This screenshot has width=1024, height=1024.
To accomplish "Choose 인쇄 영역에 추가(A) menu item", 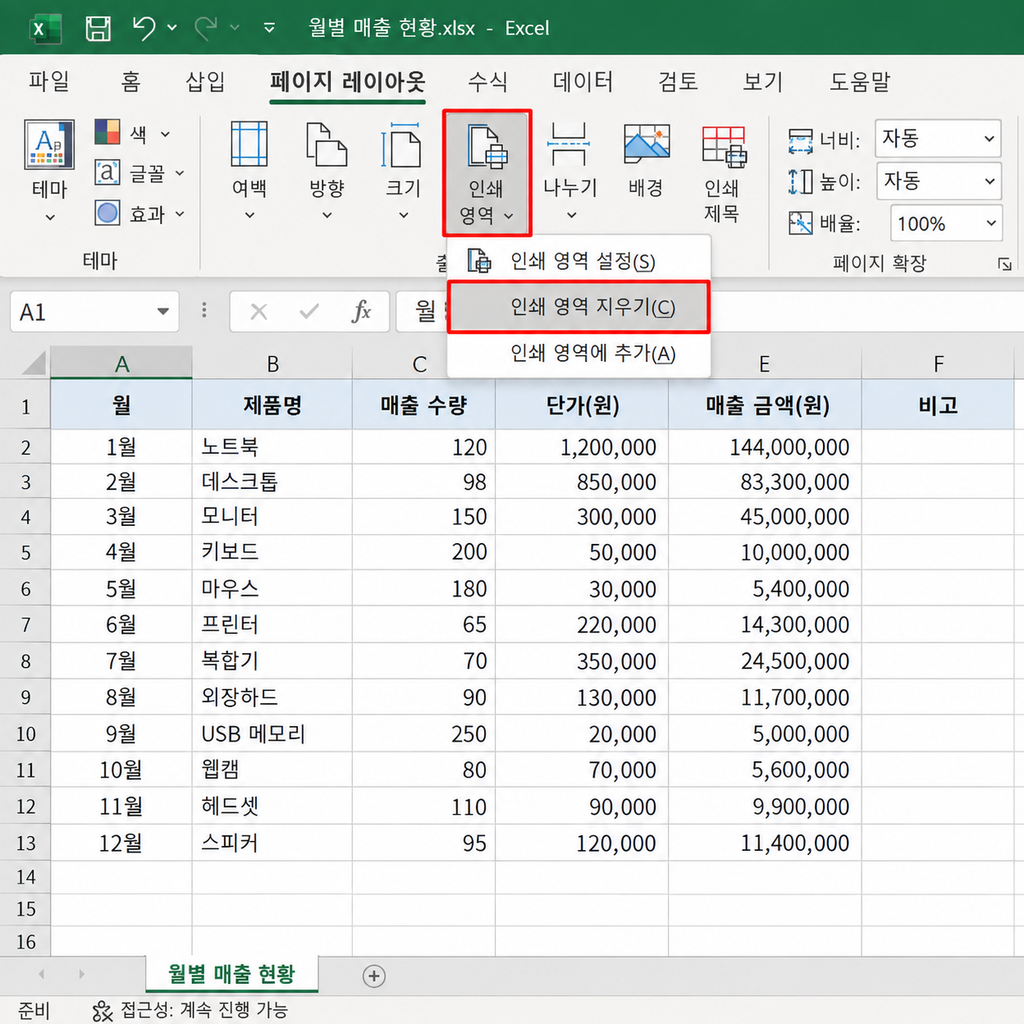I will click(x=579, y=353).
